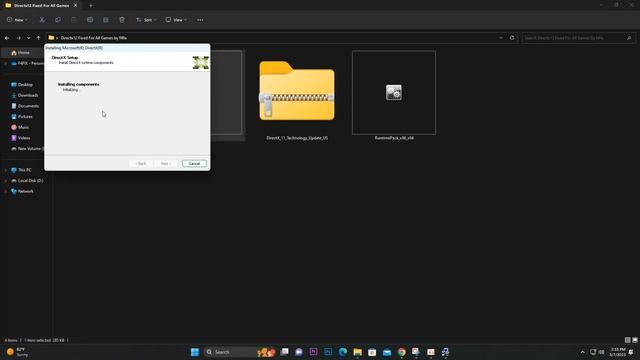Open Premiere Pro from the taskbar
640x360 pixels.
point(313,352)
